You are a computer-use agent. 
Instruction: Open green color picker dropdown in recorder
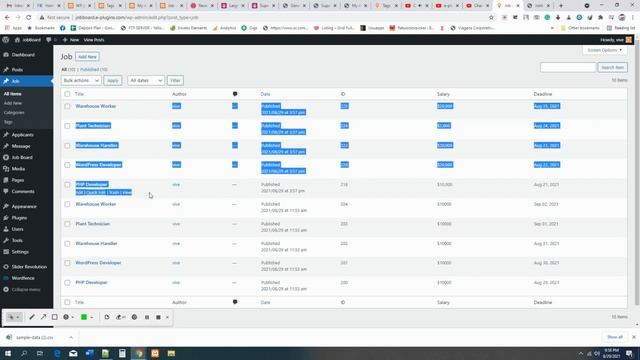point(92,317)
